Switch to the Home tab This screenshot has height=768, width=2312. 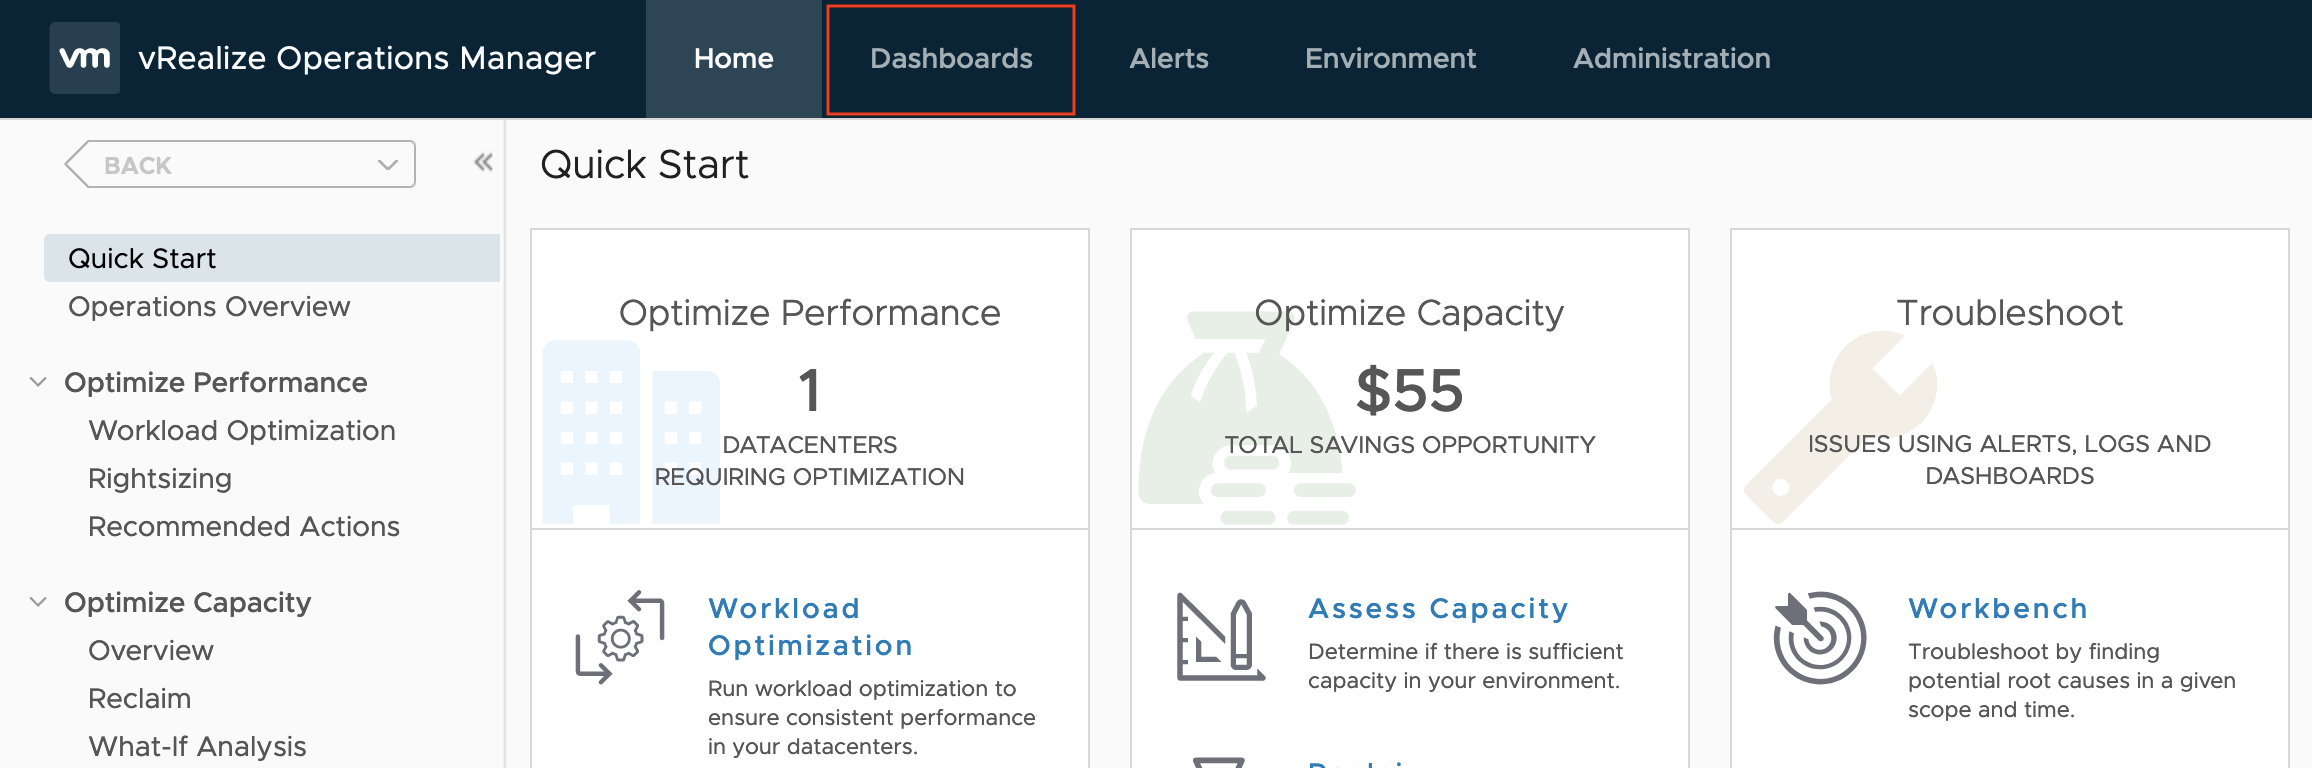point(734,58)
